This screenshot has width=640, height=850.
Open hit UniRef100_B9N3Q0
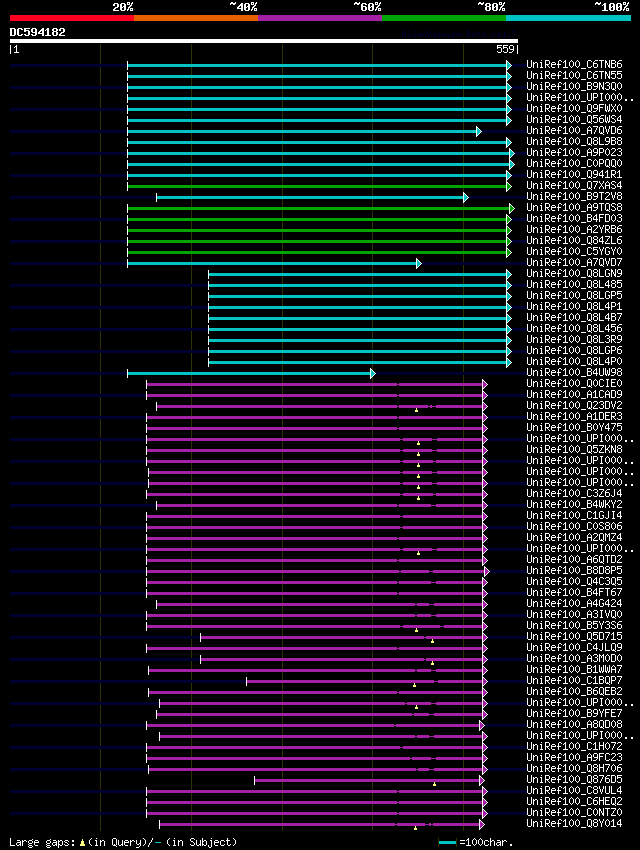(574, 86)
